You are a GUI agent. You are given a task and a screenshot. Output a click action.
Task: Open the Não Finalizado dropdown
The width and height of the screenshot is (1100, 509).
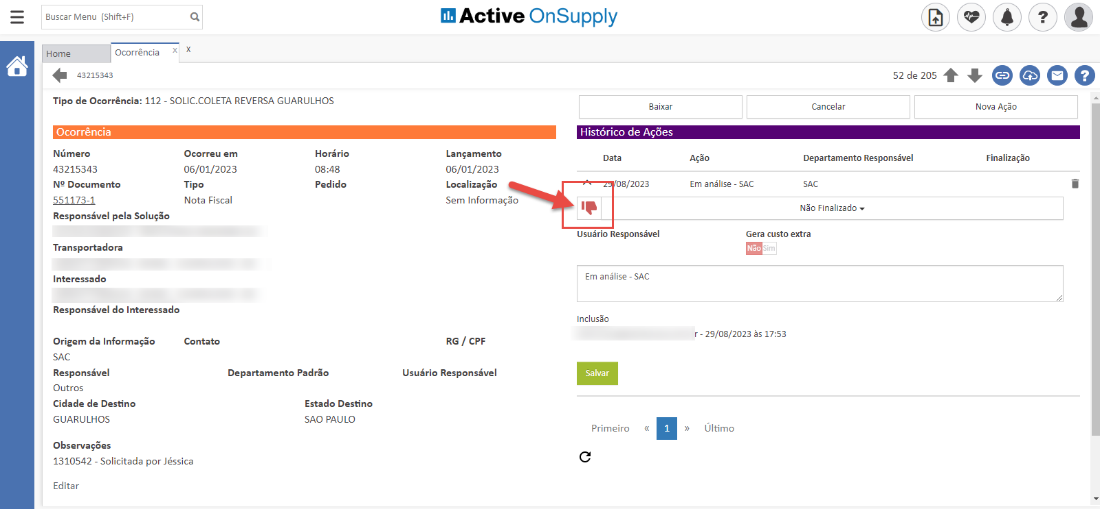click(x=831, y=208)
